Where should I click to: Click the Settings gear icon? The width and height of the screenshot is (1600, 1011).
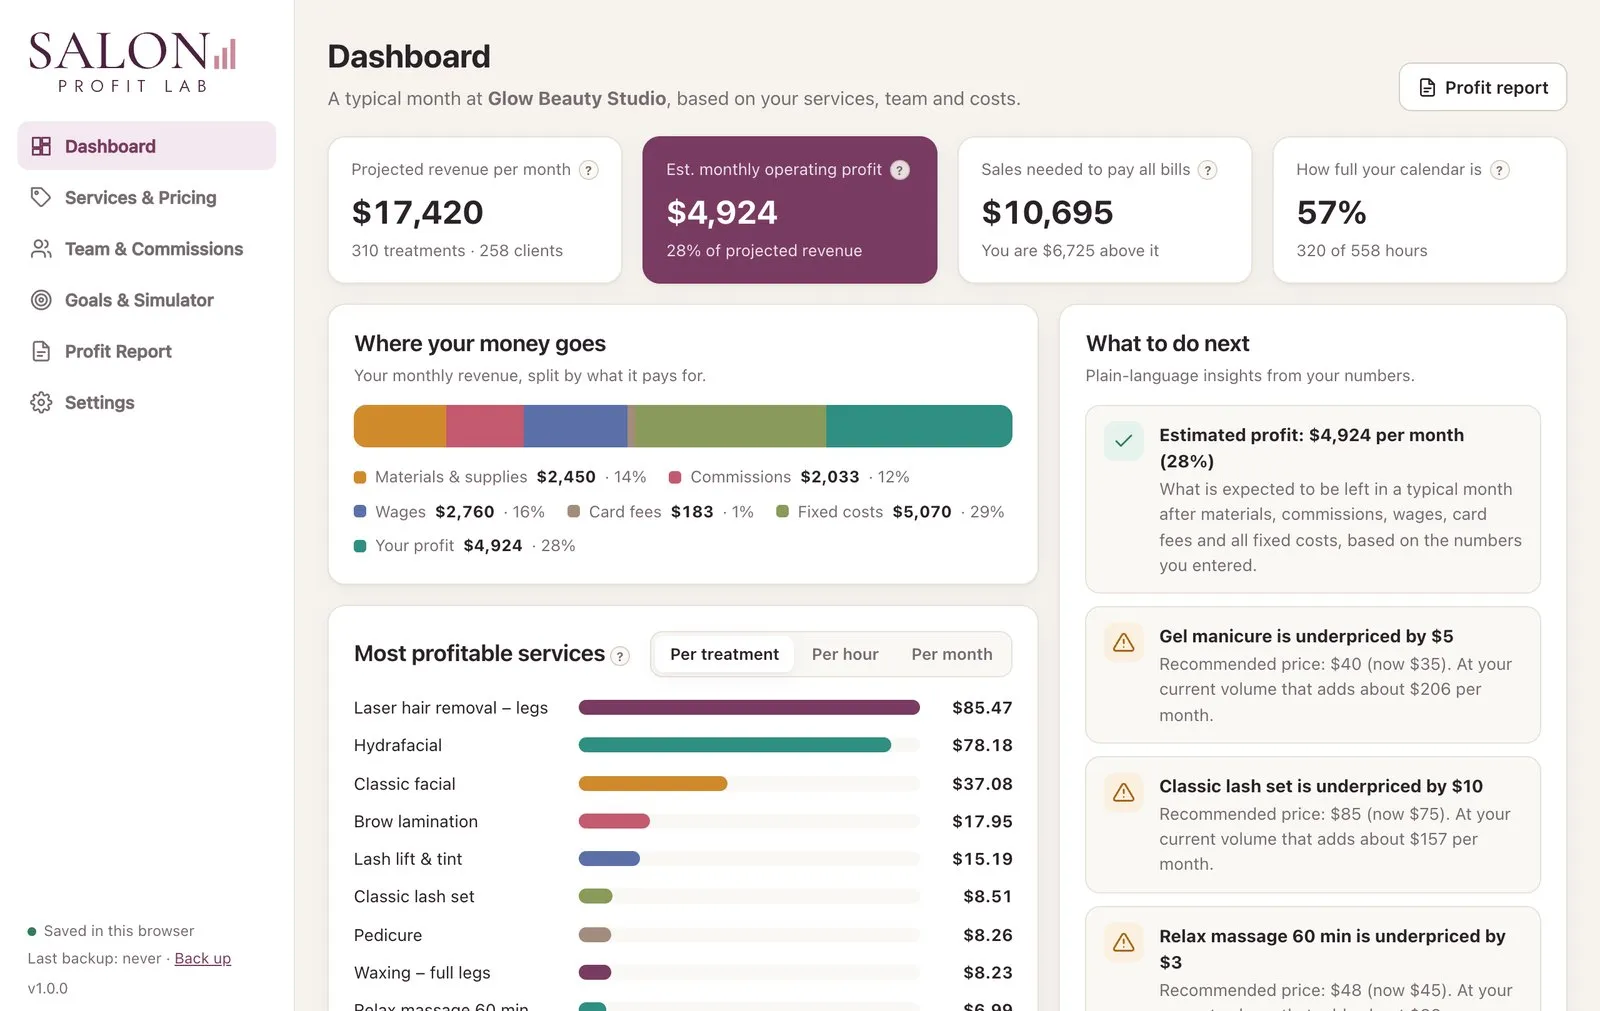(41, 402)
